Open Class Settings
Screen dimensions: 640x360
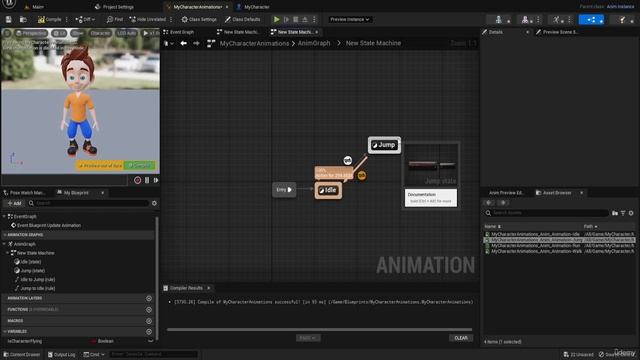tap(199, 19)
